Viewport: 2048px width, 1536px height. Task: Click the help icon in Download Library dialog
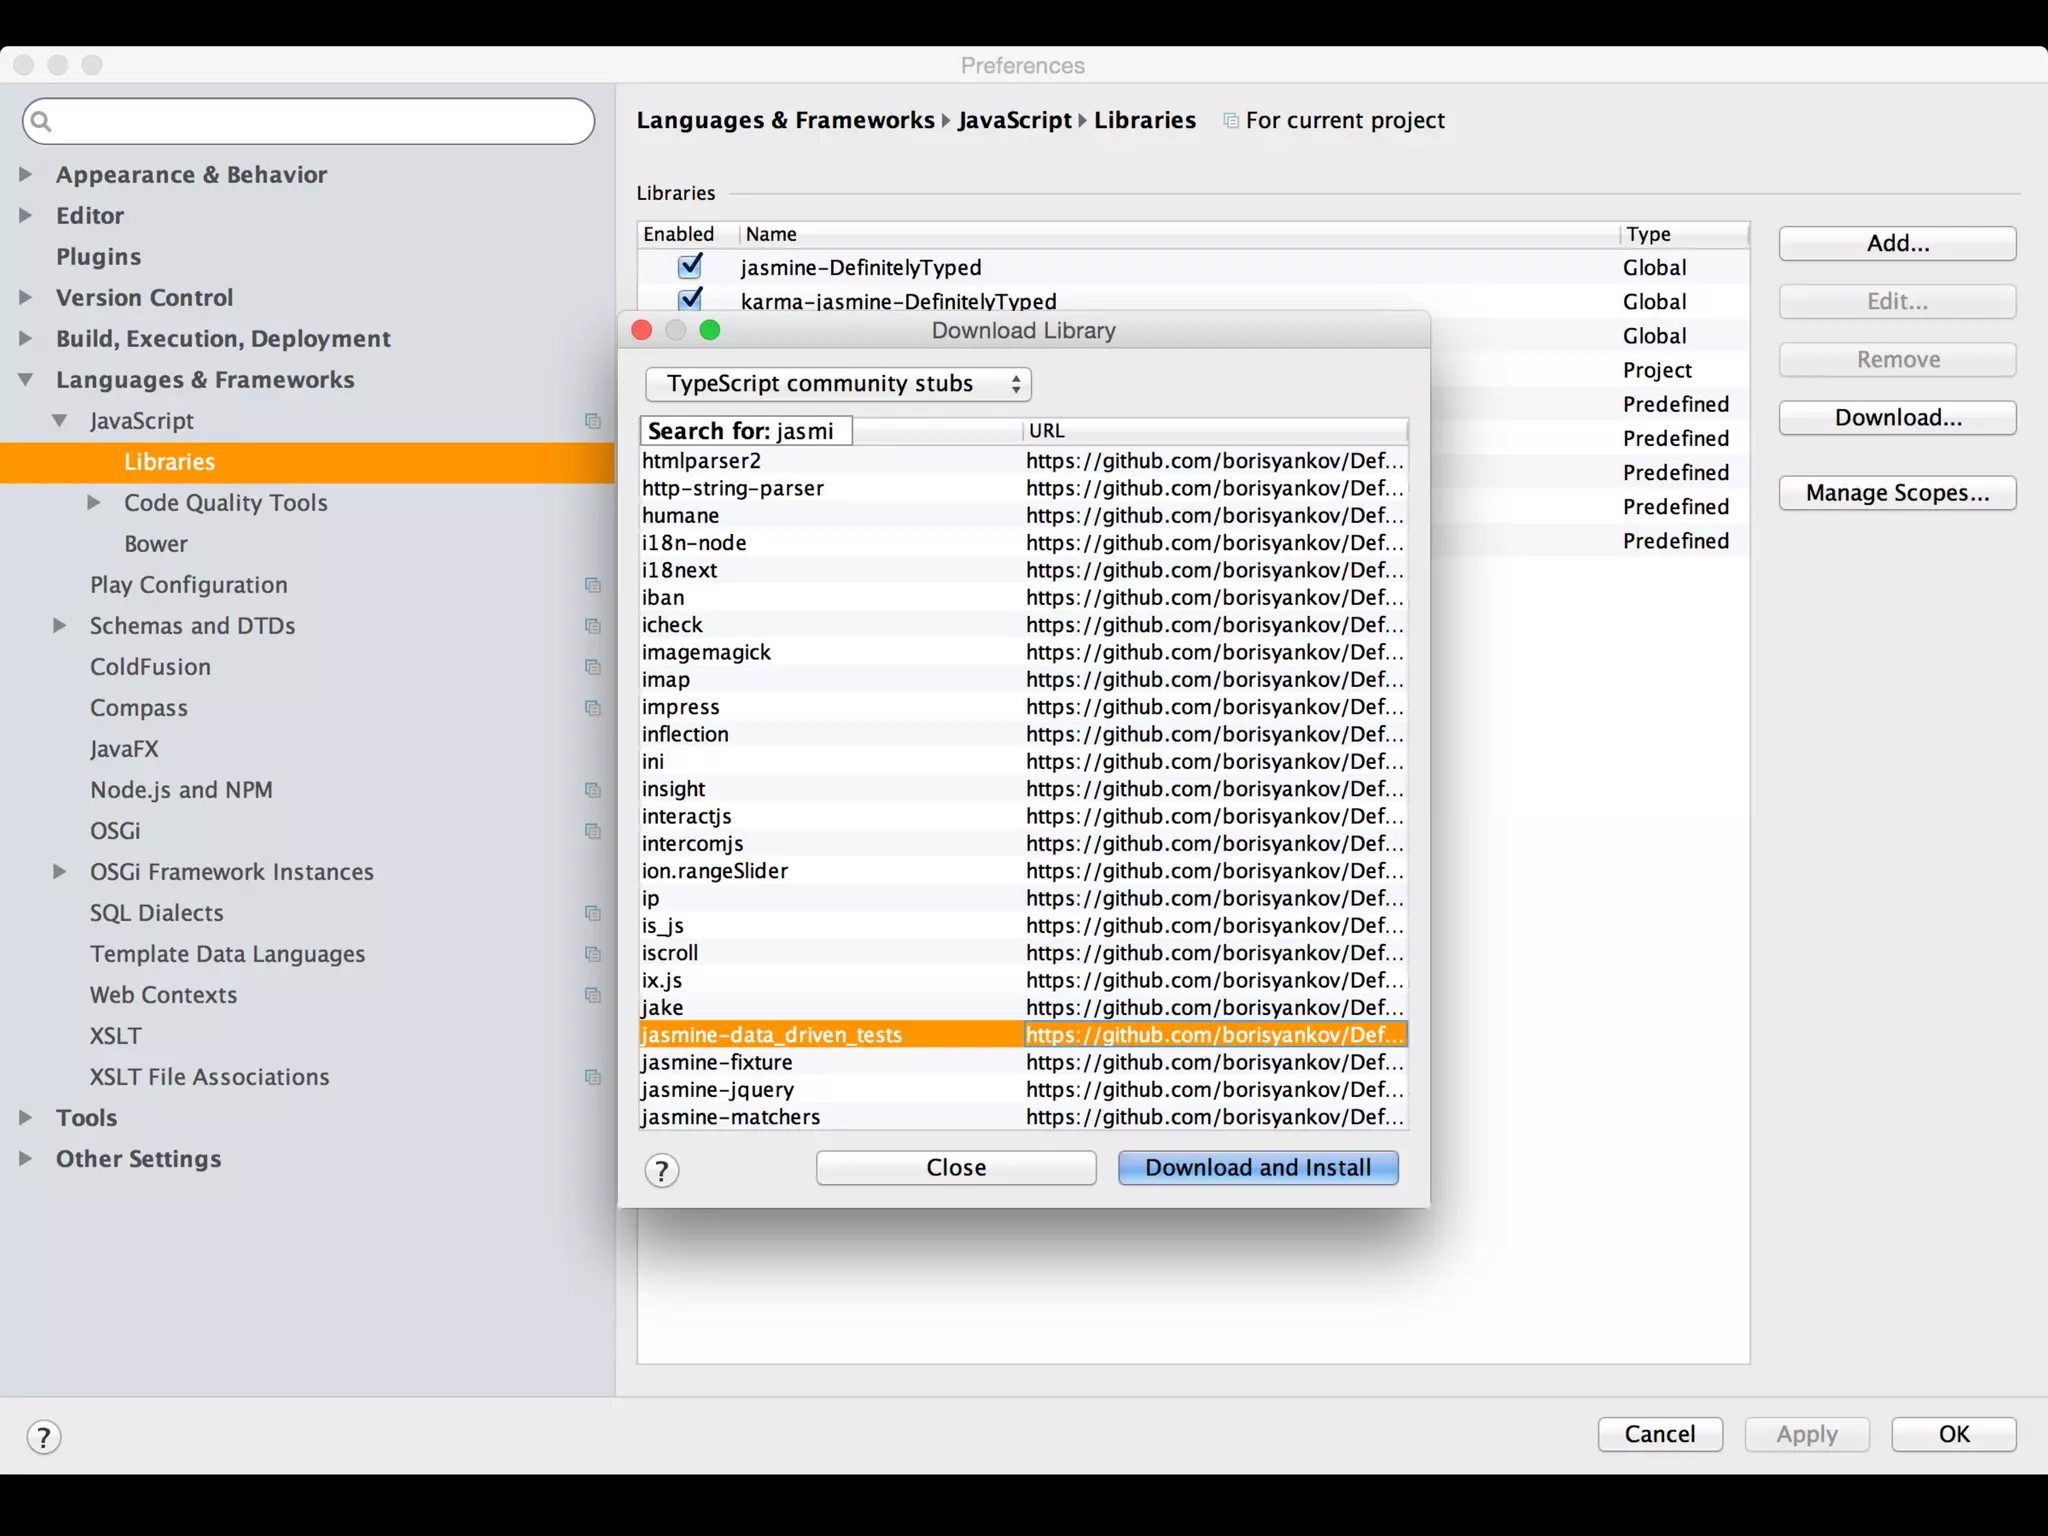(661, 1170)
